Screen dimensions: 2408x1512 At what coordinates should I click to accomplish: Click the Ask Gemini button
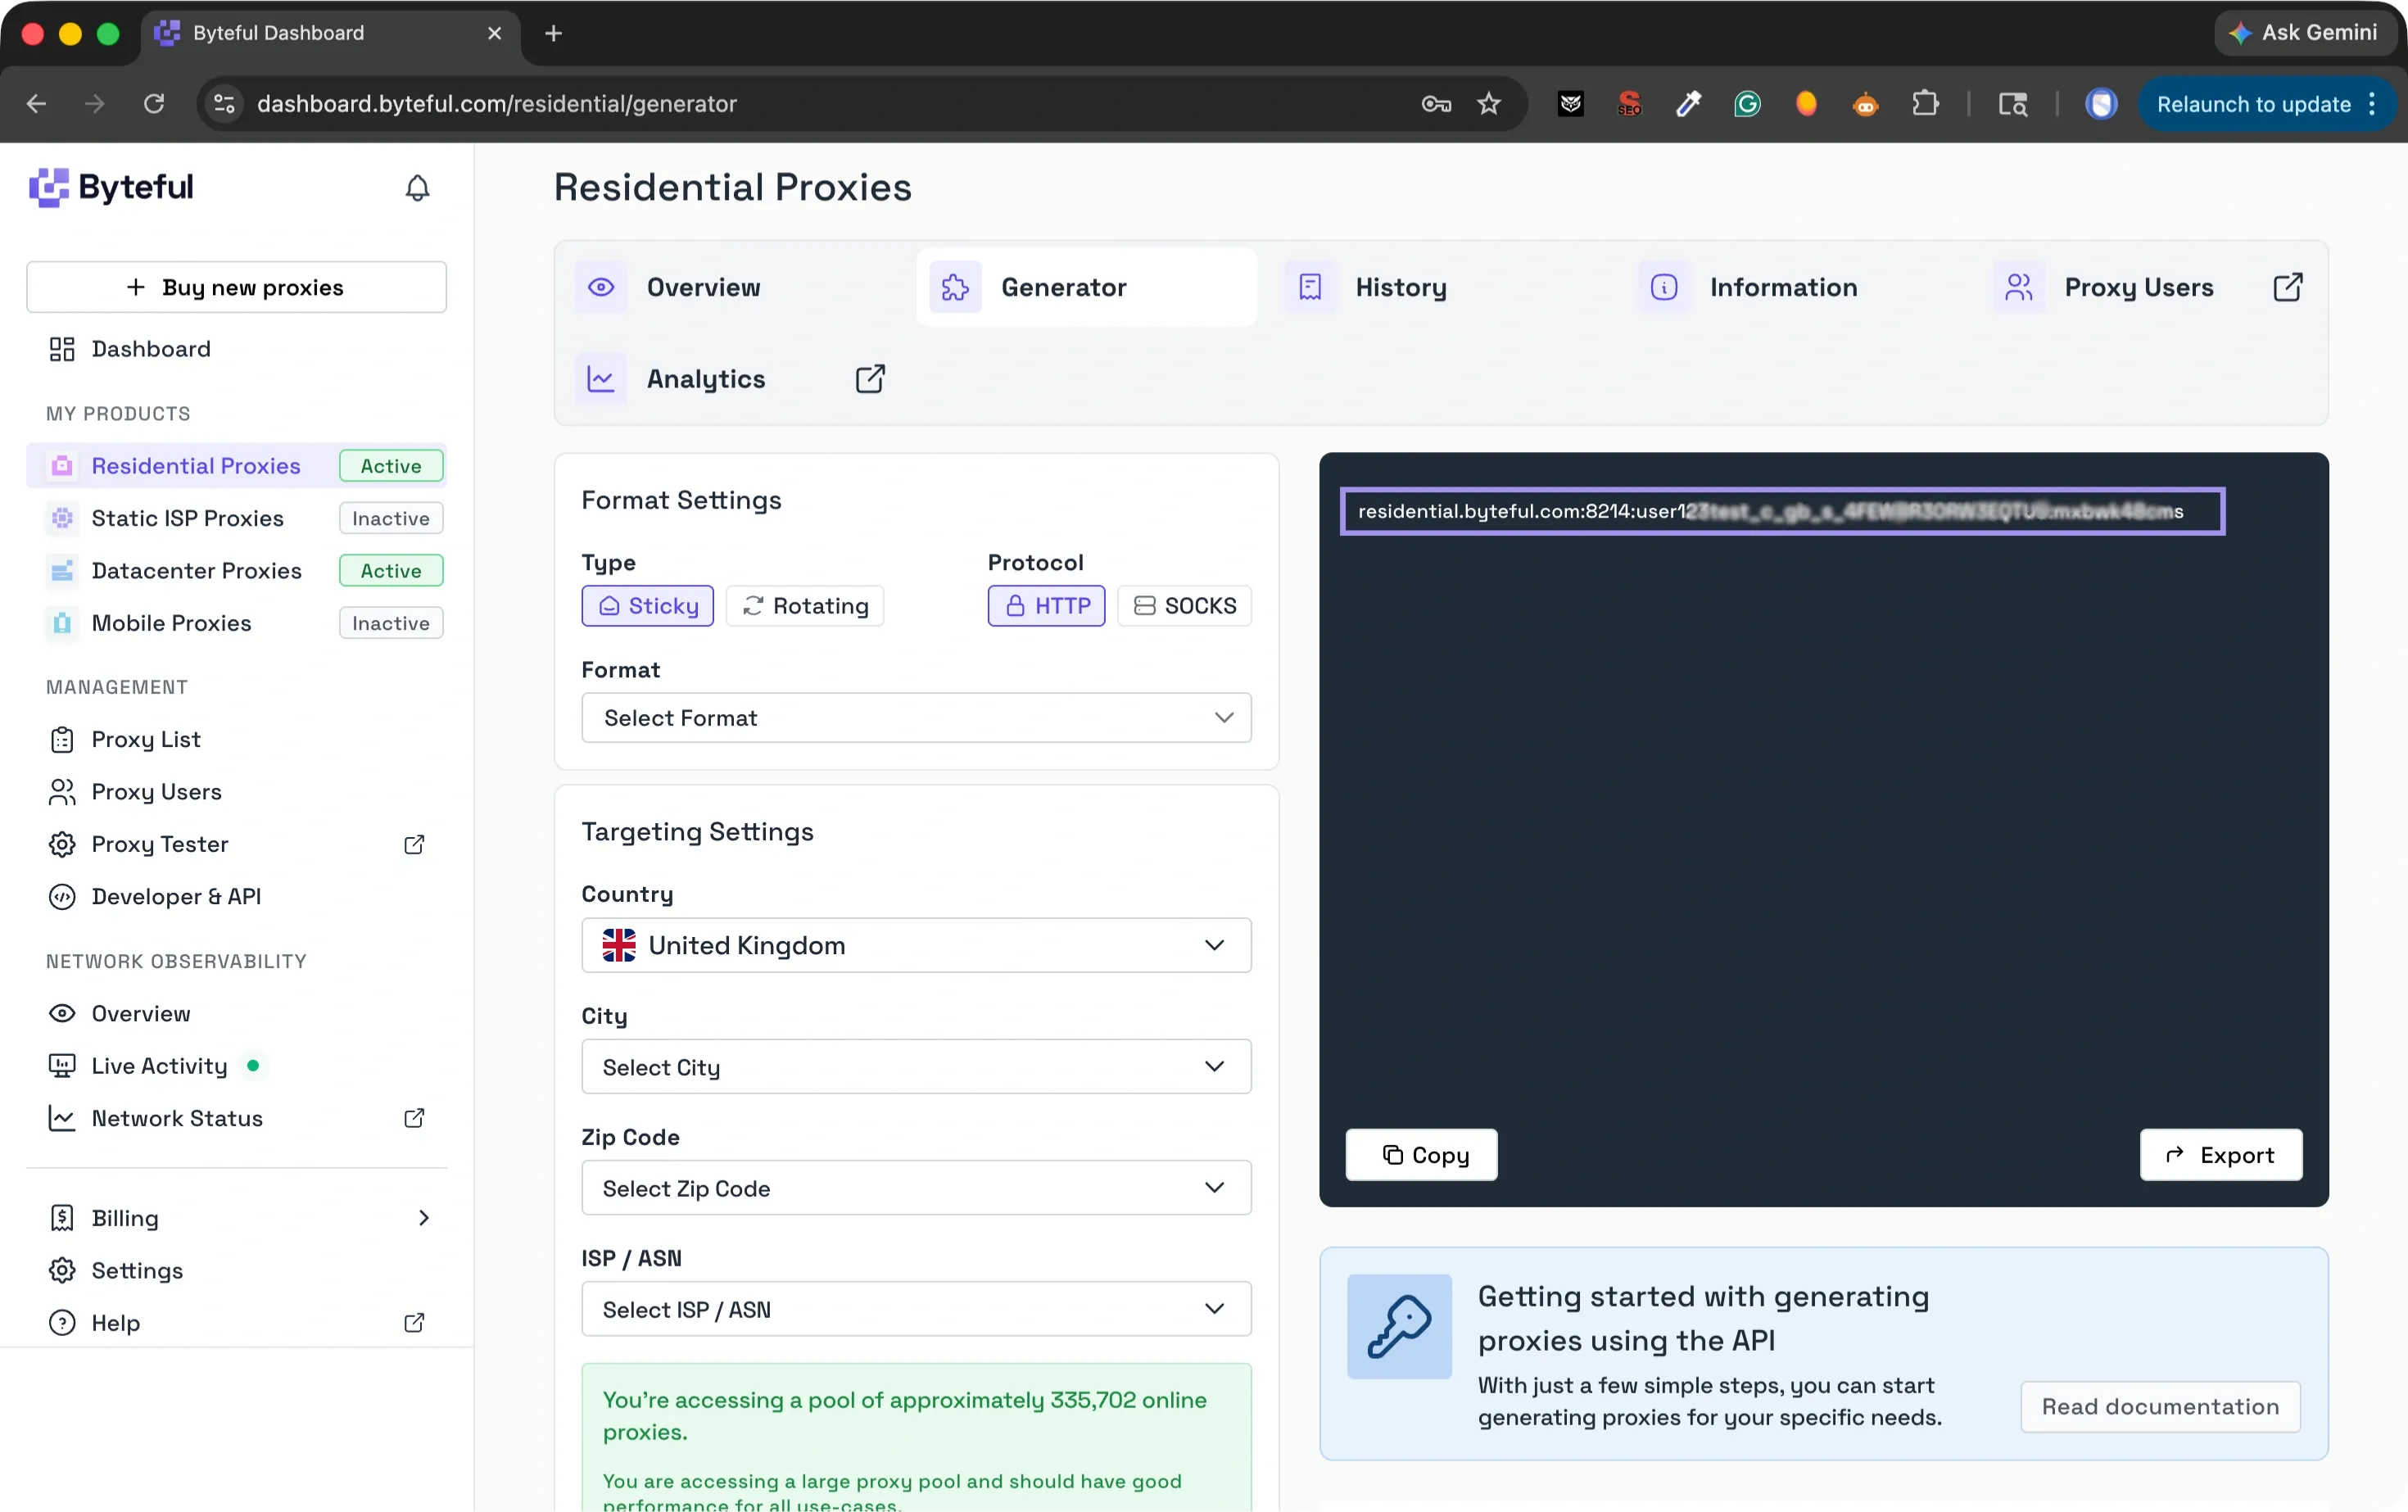click(x=2303, y=33)
